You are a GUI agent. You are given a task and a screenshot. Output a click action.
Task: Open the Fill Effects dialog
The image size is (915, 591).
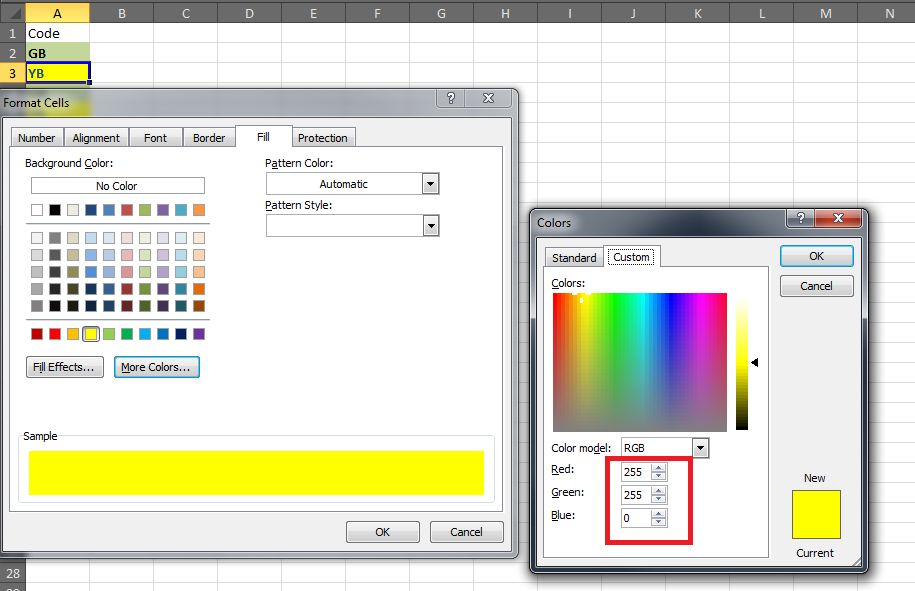tap(64, 367)
